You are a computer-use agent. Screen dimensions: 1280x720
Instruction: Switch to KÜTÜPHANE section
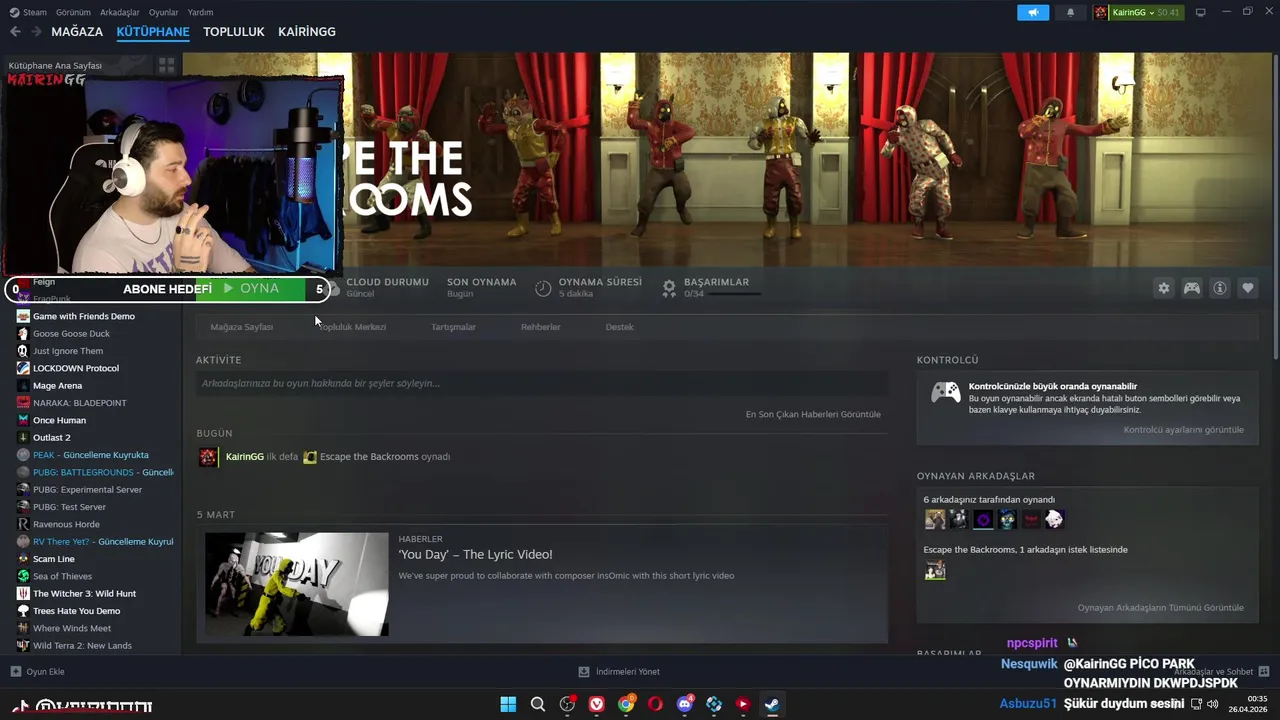[153, 32]
